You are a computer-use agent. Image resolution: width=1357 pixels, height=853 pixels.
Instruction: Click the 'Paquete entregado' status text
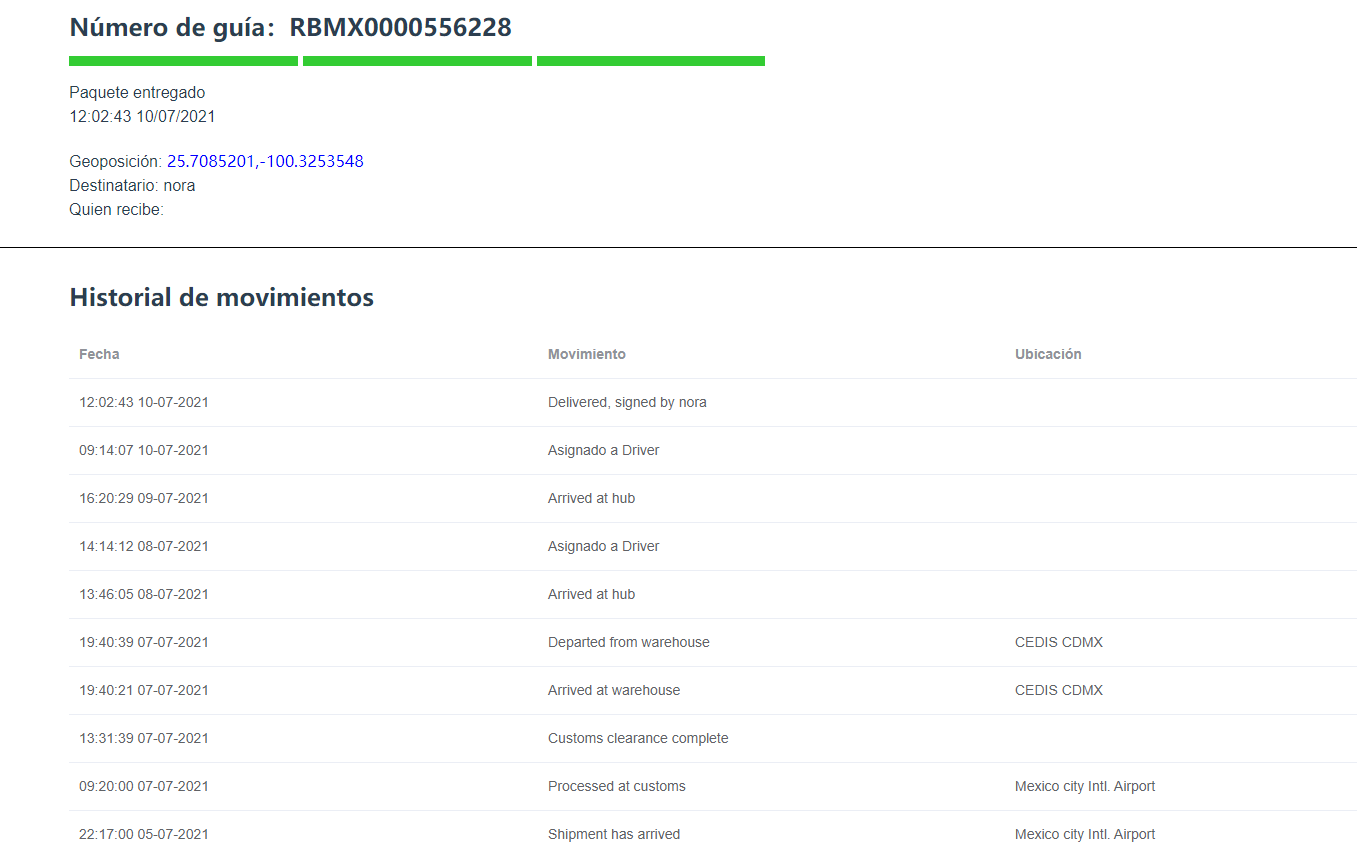137,92
